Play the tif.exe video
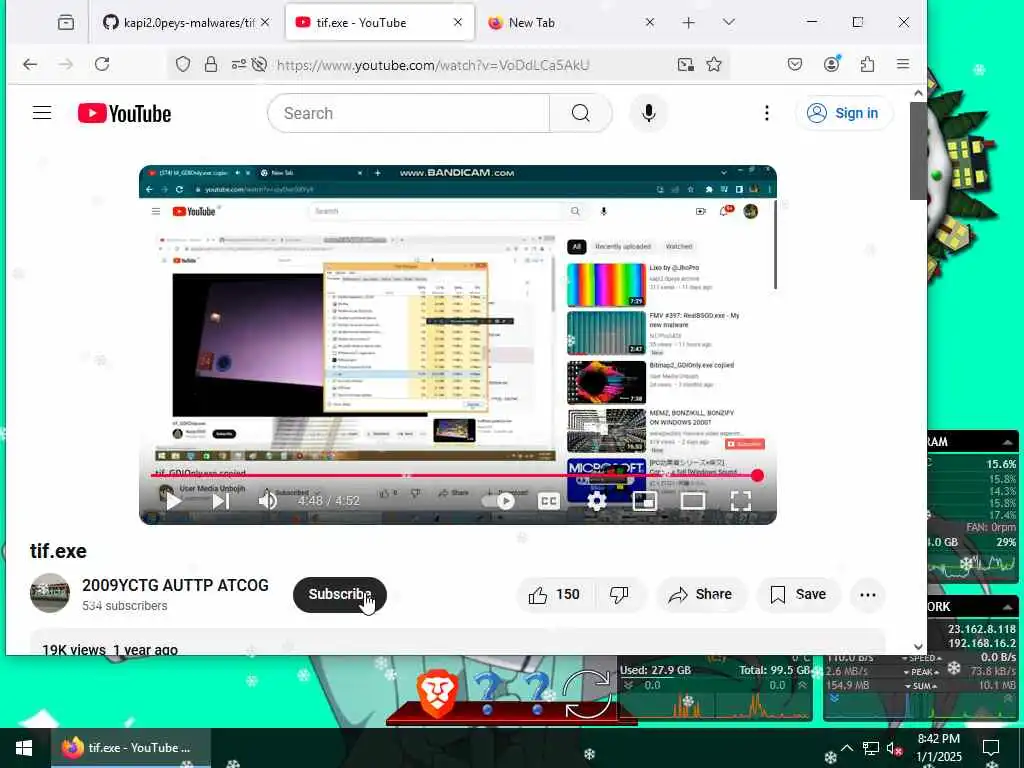Viewport: 1024px width, 768px height. pyautogui.click(x=173, y=502)
